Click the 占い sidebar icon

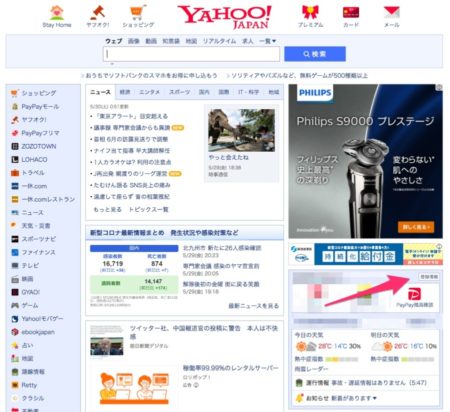pos(15,345)
